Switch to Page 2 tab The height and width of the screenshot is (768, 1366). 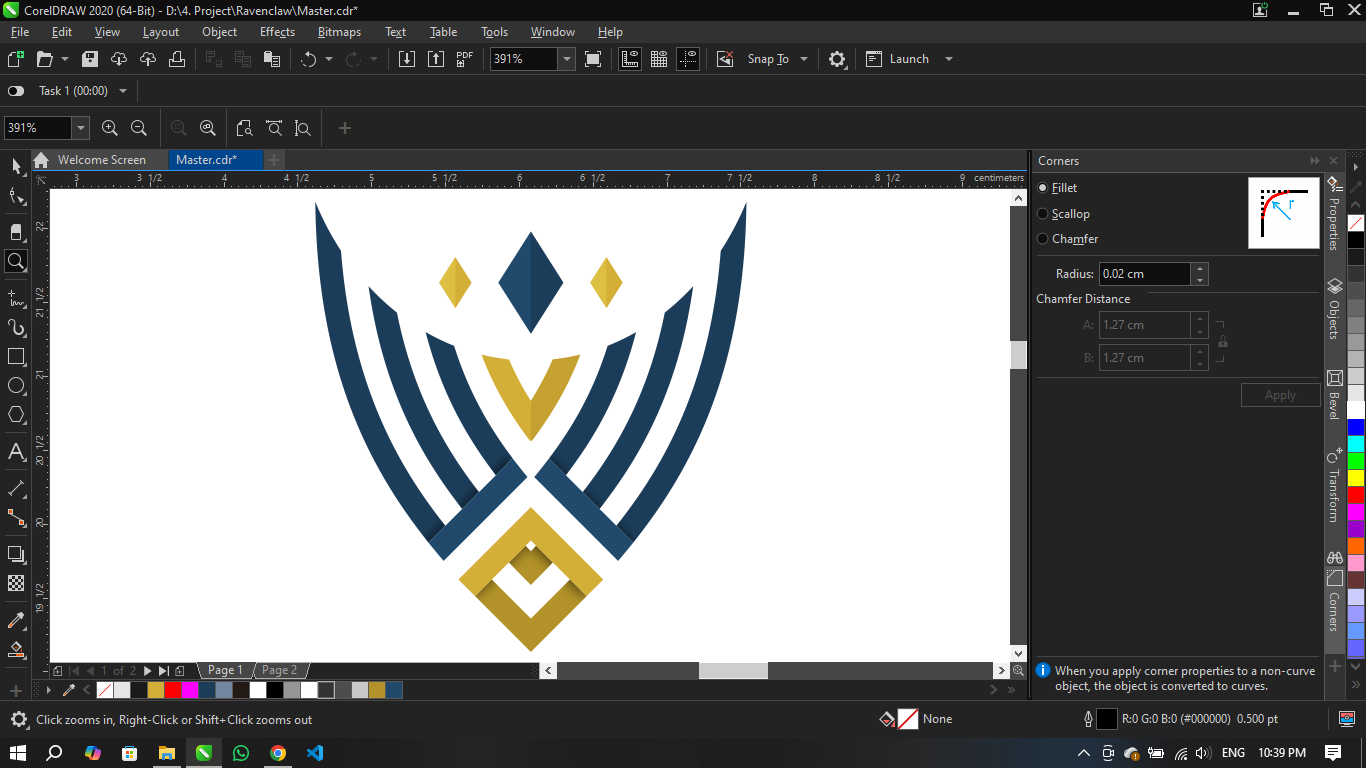(x=279, y=670)
